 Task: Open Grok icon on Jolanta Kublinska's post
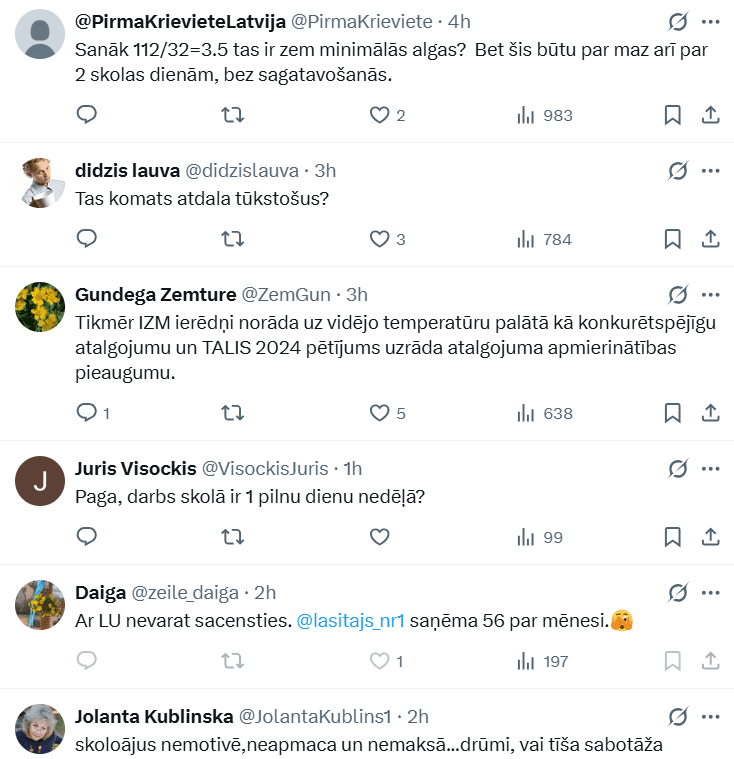click(678, 716)
